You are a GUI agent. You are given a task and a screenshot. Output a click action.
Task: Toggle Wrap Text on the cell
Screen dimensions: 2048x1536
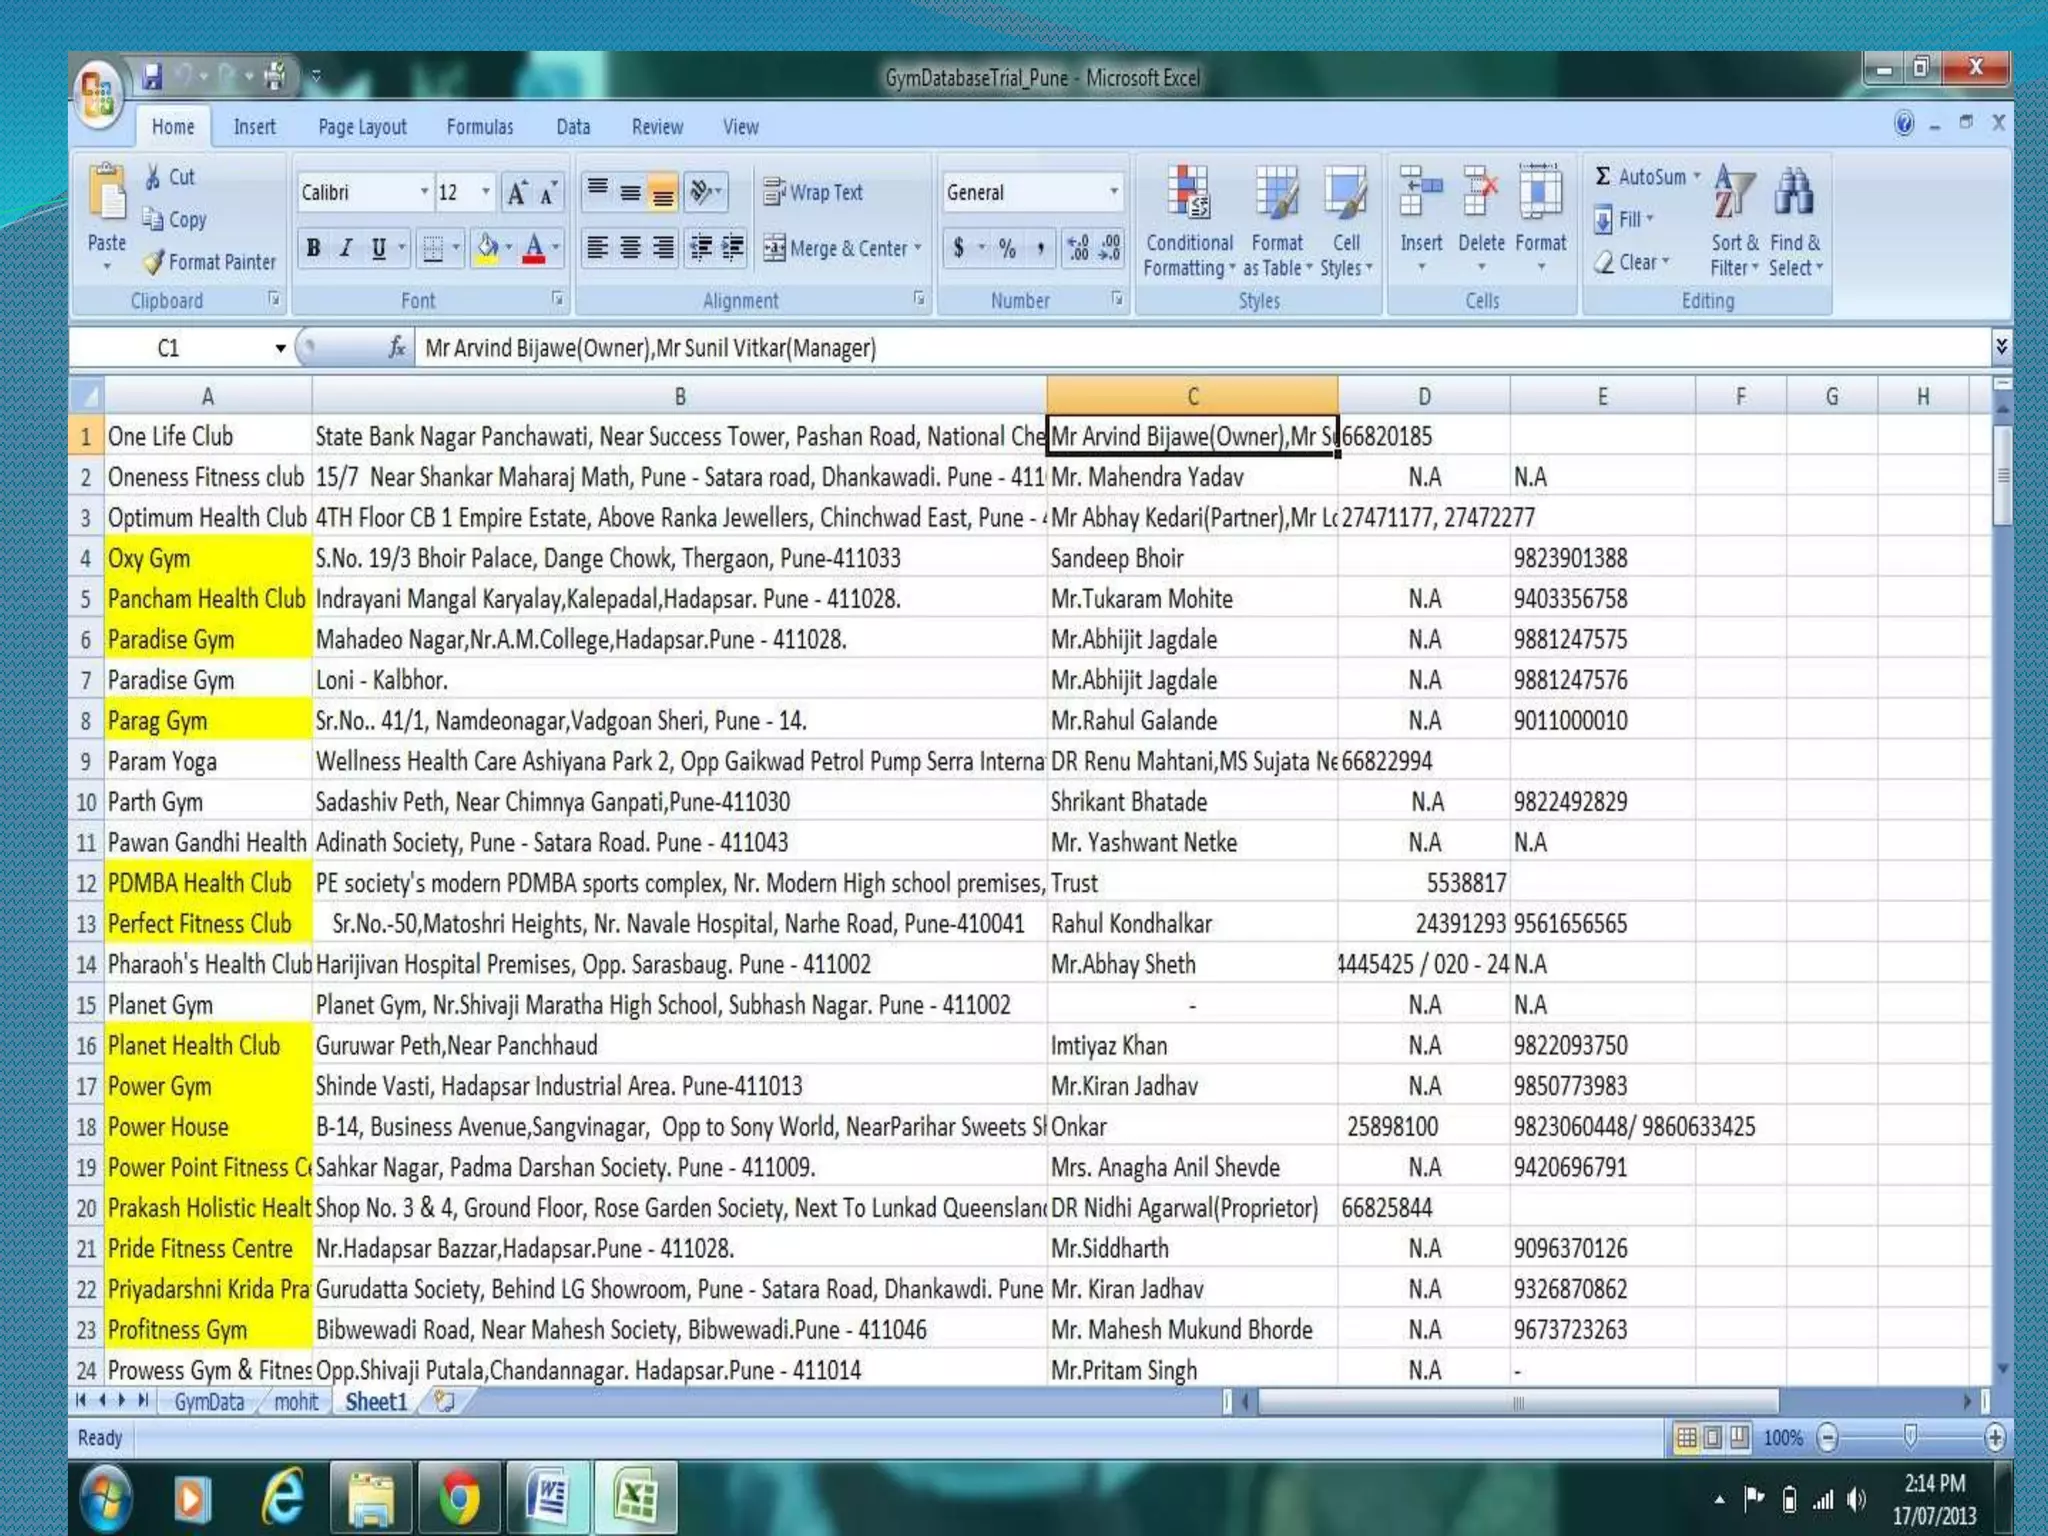813,192
